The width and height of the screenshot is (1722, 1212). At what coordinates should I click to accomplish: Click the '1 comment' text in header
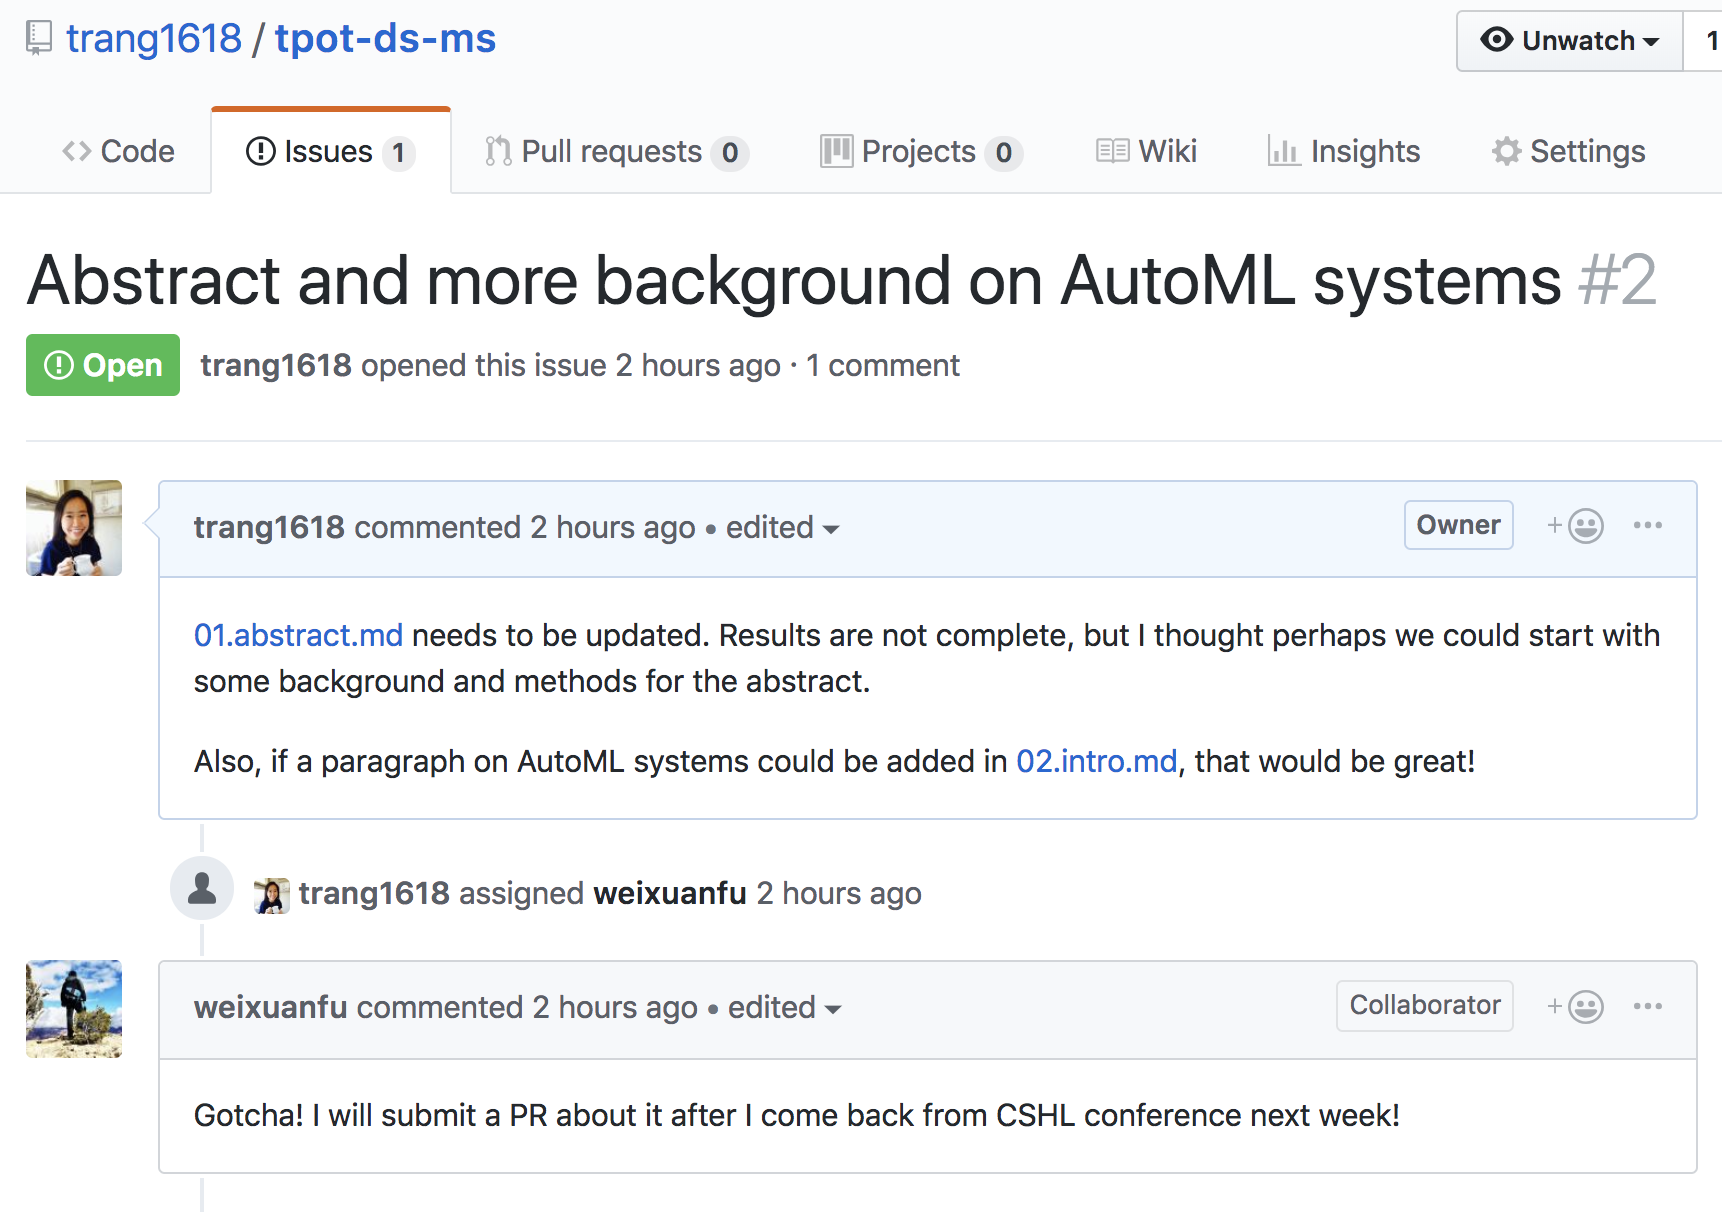[883, 365]
